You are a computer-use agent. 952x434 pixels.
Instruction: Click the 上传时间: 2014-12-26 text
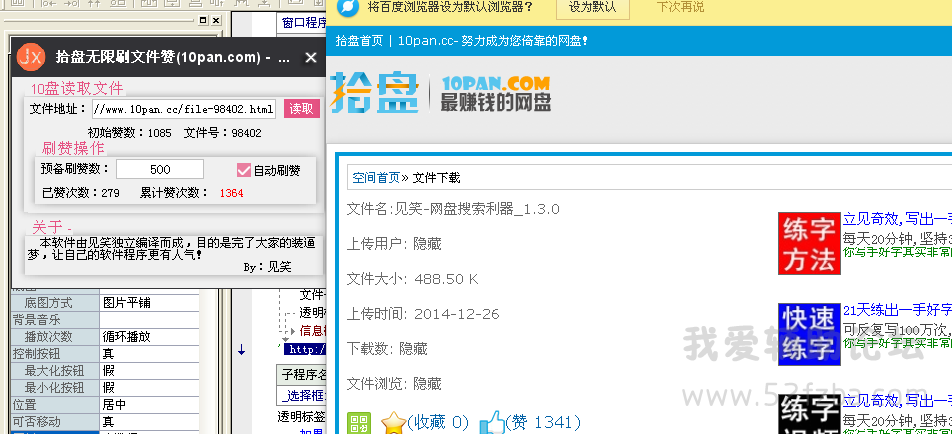423,314
